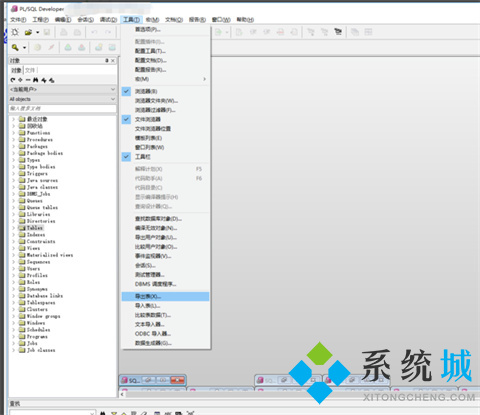Click the binoculars find icon in browser
The width and height of the screenshot is (480, 415).
click(x=36, y=80)
